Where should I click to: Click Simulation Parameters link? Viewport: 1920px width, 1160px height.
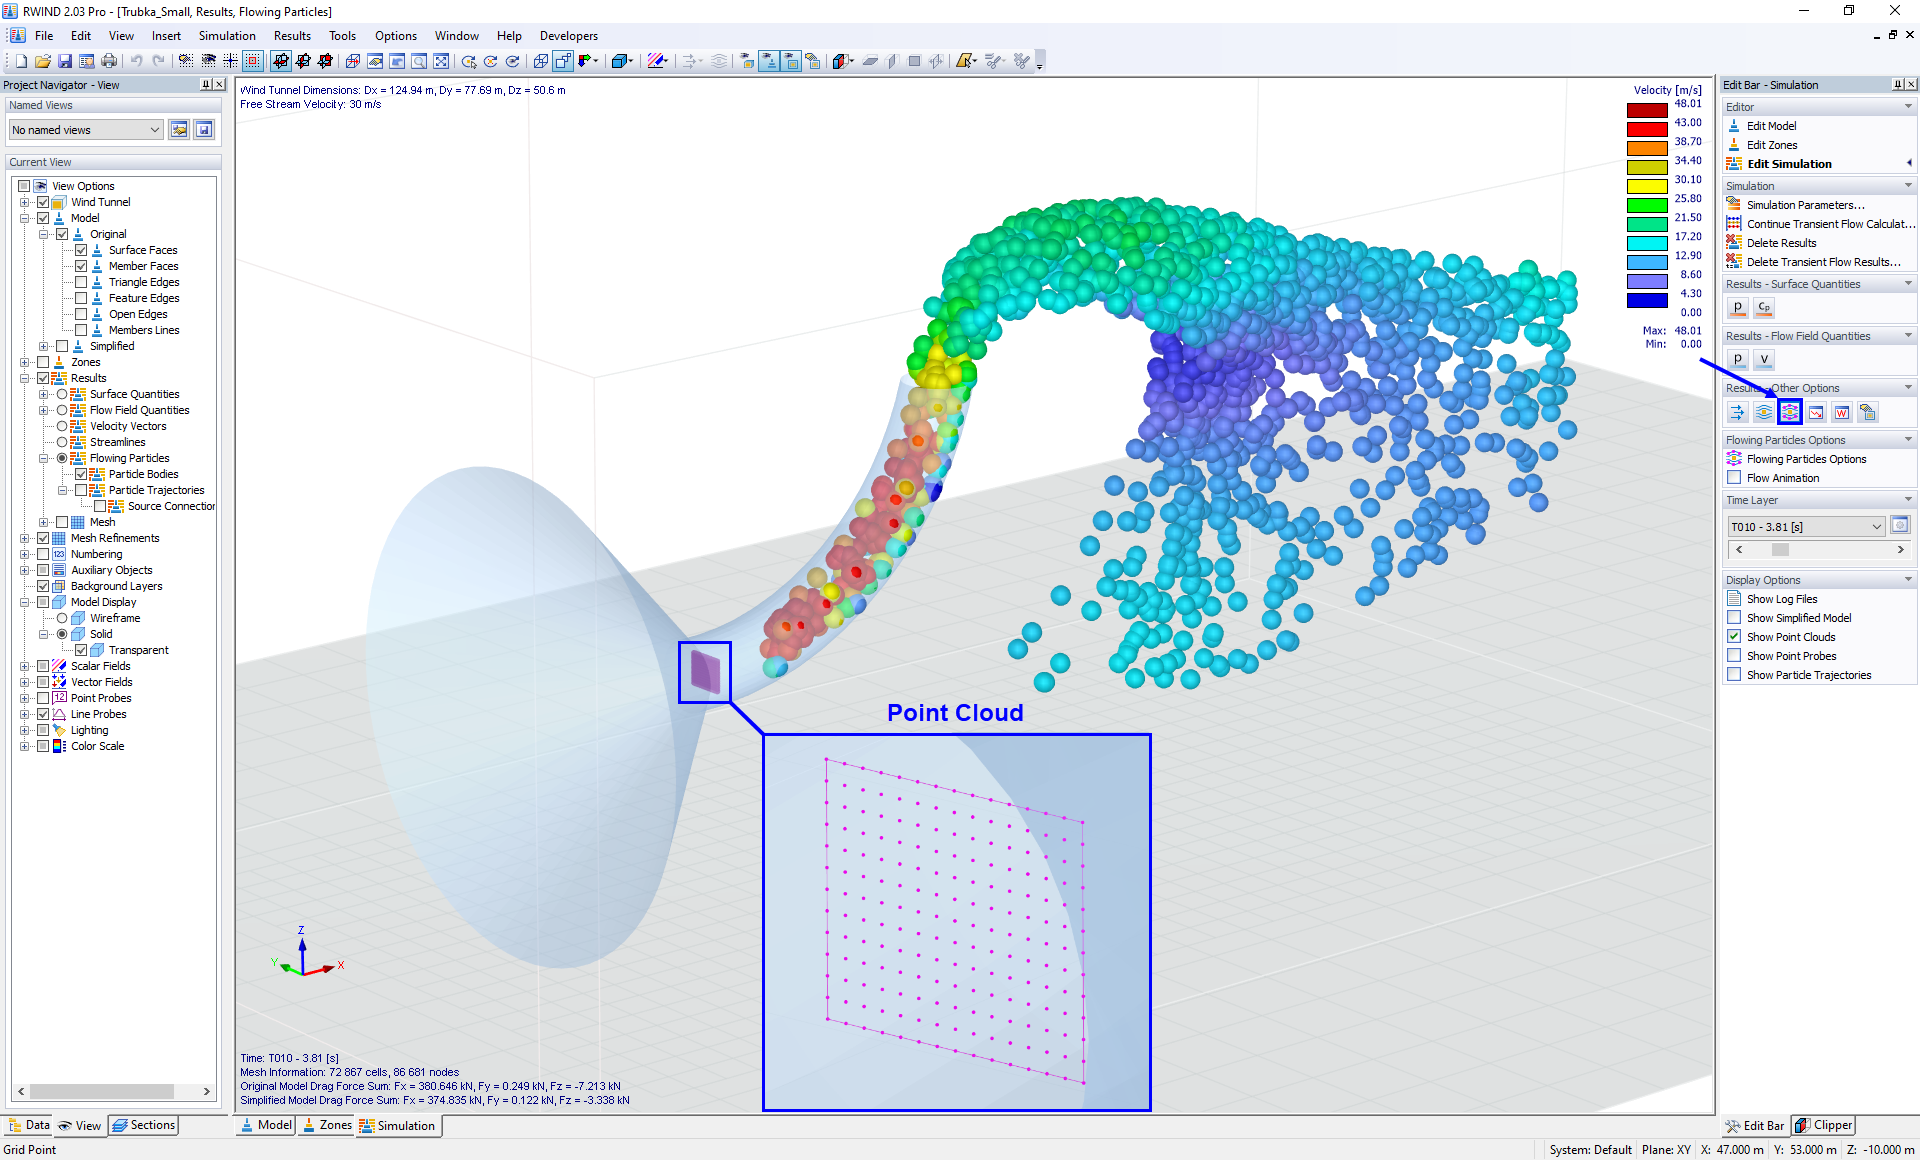[1805, 205]
